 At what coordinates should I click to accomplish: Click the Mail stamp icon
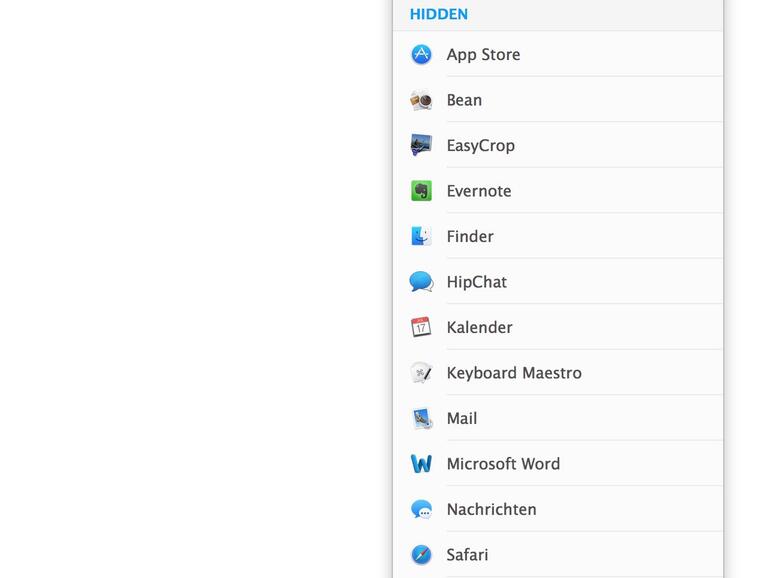coord(421,419)
